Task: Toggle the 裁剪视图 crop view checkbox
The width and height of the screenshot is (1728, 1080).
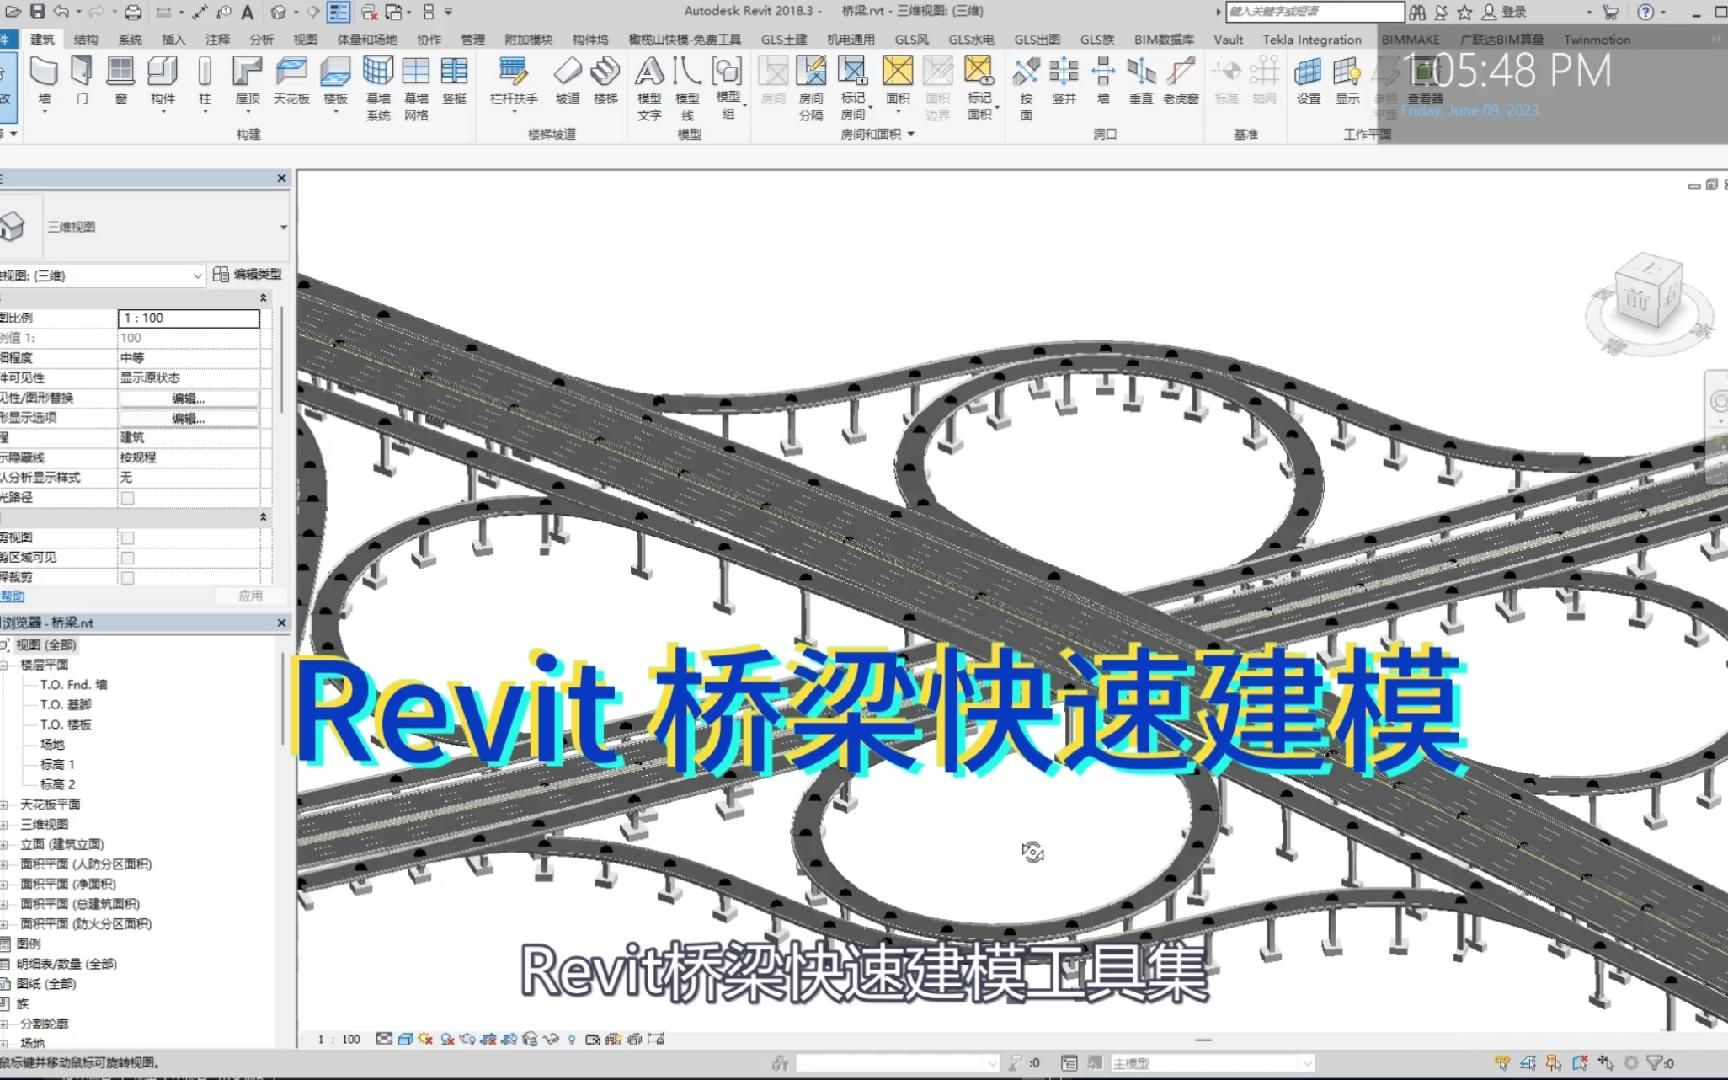Action: pyautogui.click(x=127, y=538)
